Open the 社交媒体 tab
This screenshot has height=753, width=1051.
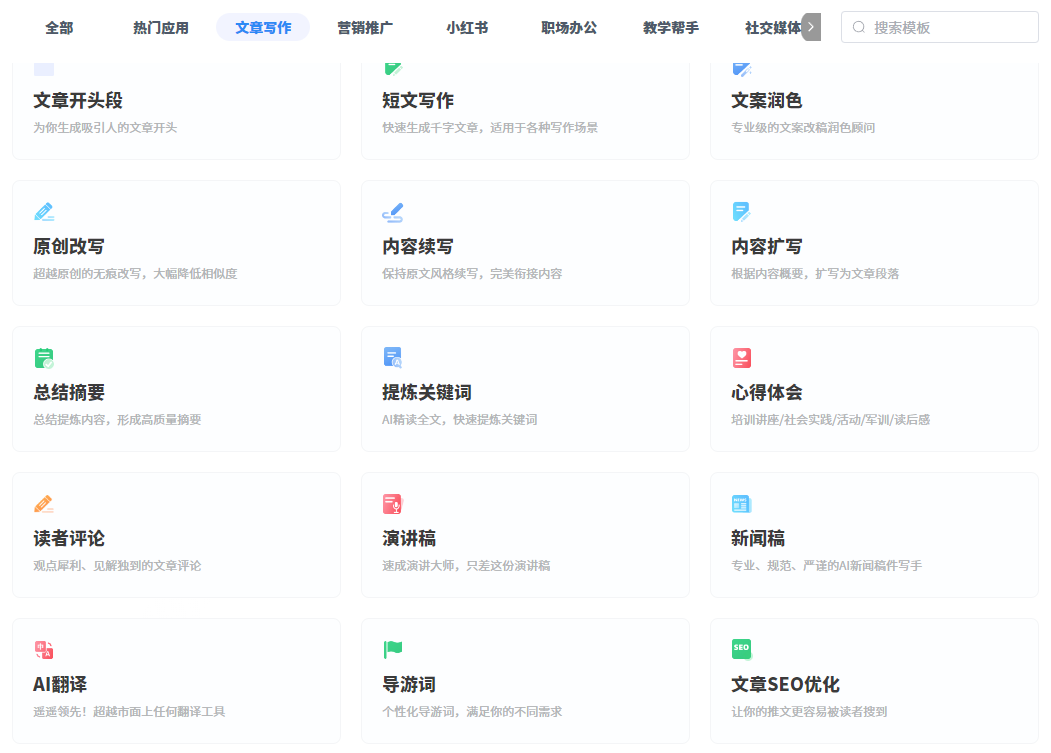click(773, 27)
